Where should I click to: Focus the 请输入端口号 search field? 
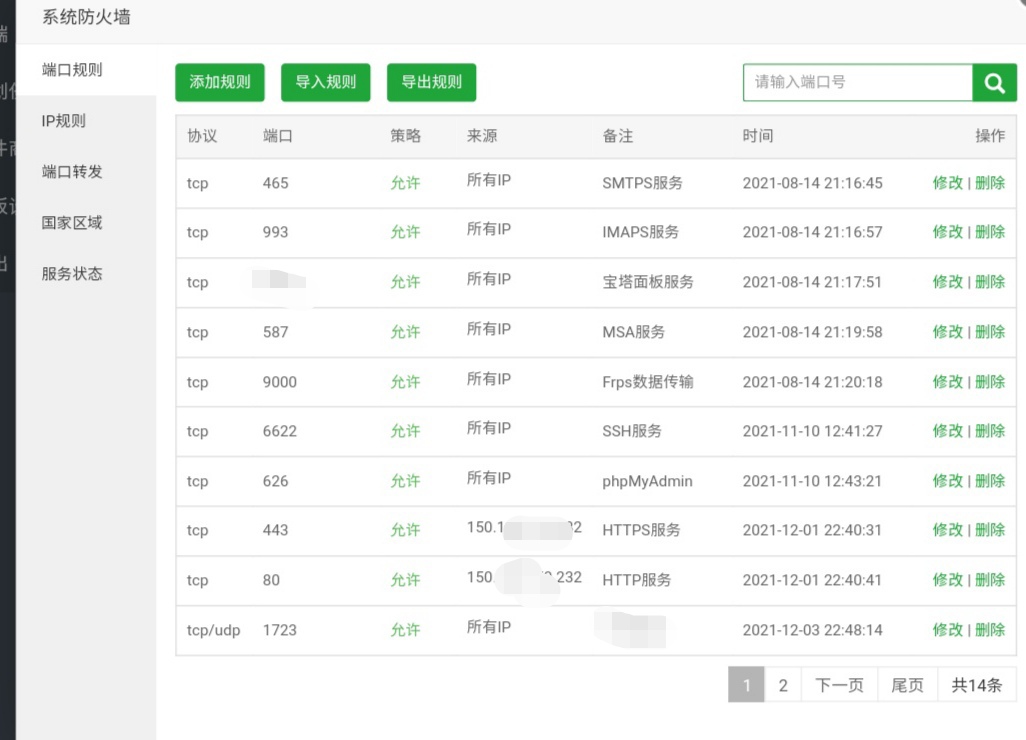click(x=858, y=82)
